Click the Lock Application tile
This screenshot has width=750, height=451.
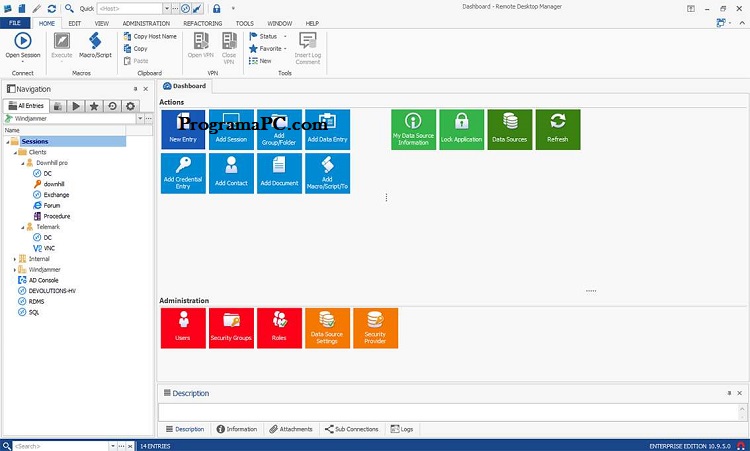[x=461, y=129]
